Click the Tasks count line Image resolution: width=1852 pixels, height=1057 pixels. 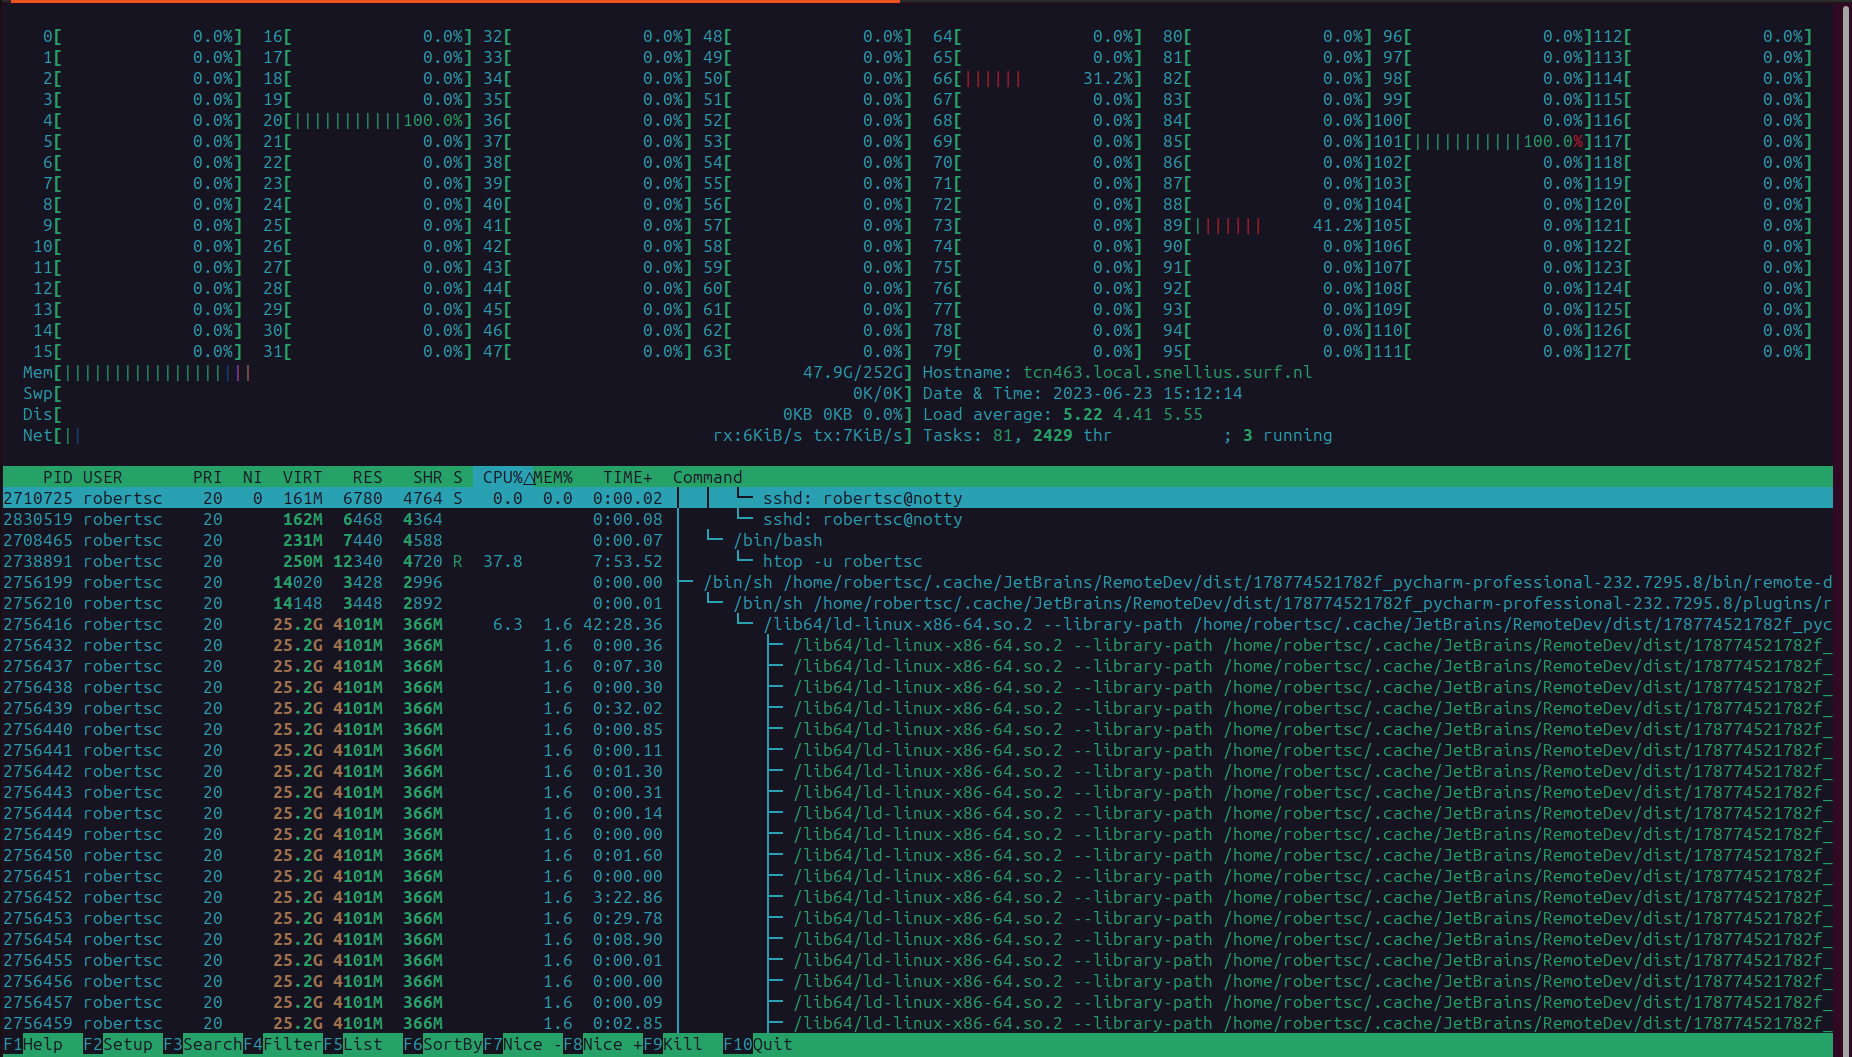coord(1127,435)
